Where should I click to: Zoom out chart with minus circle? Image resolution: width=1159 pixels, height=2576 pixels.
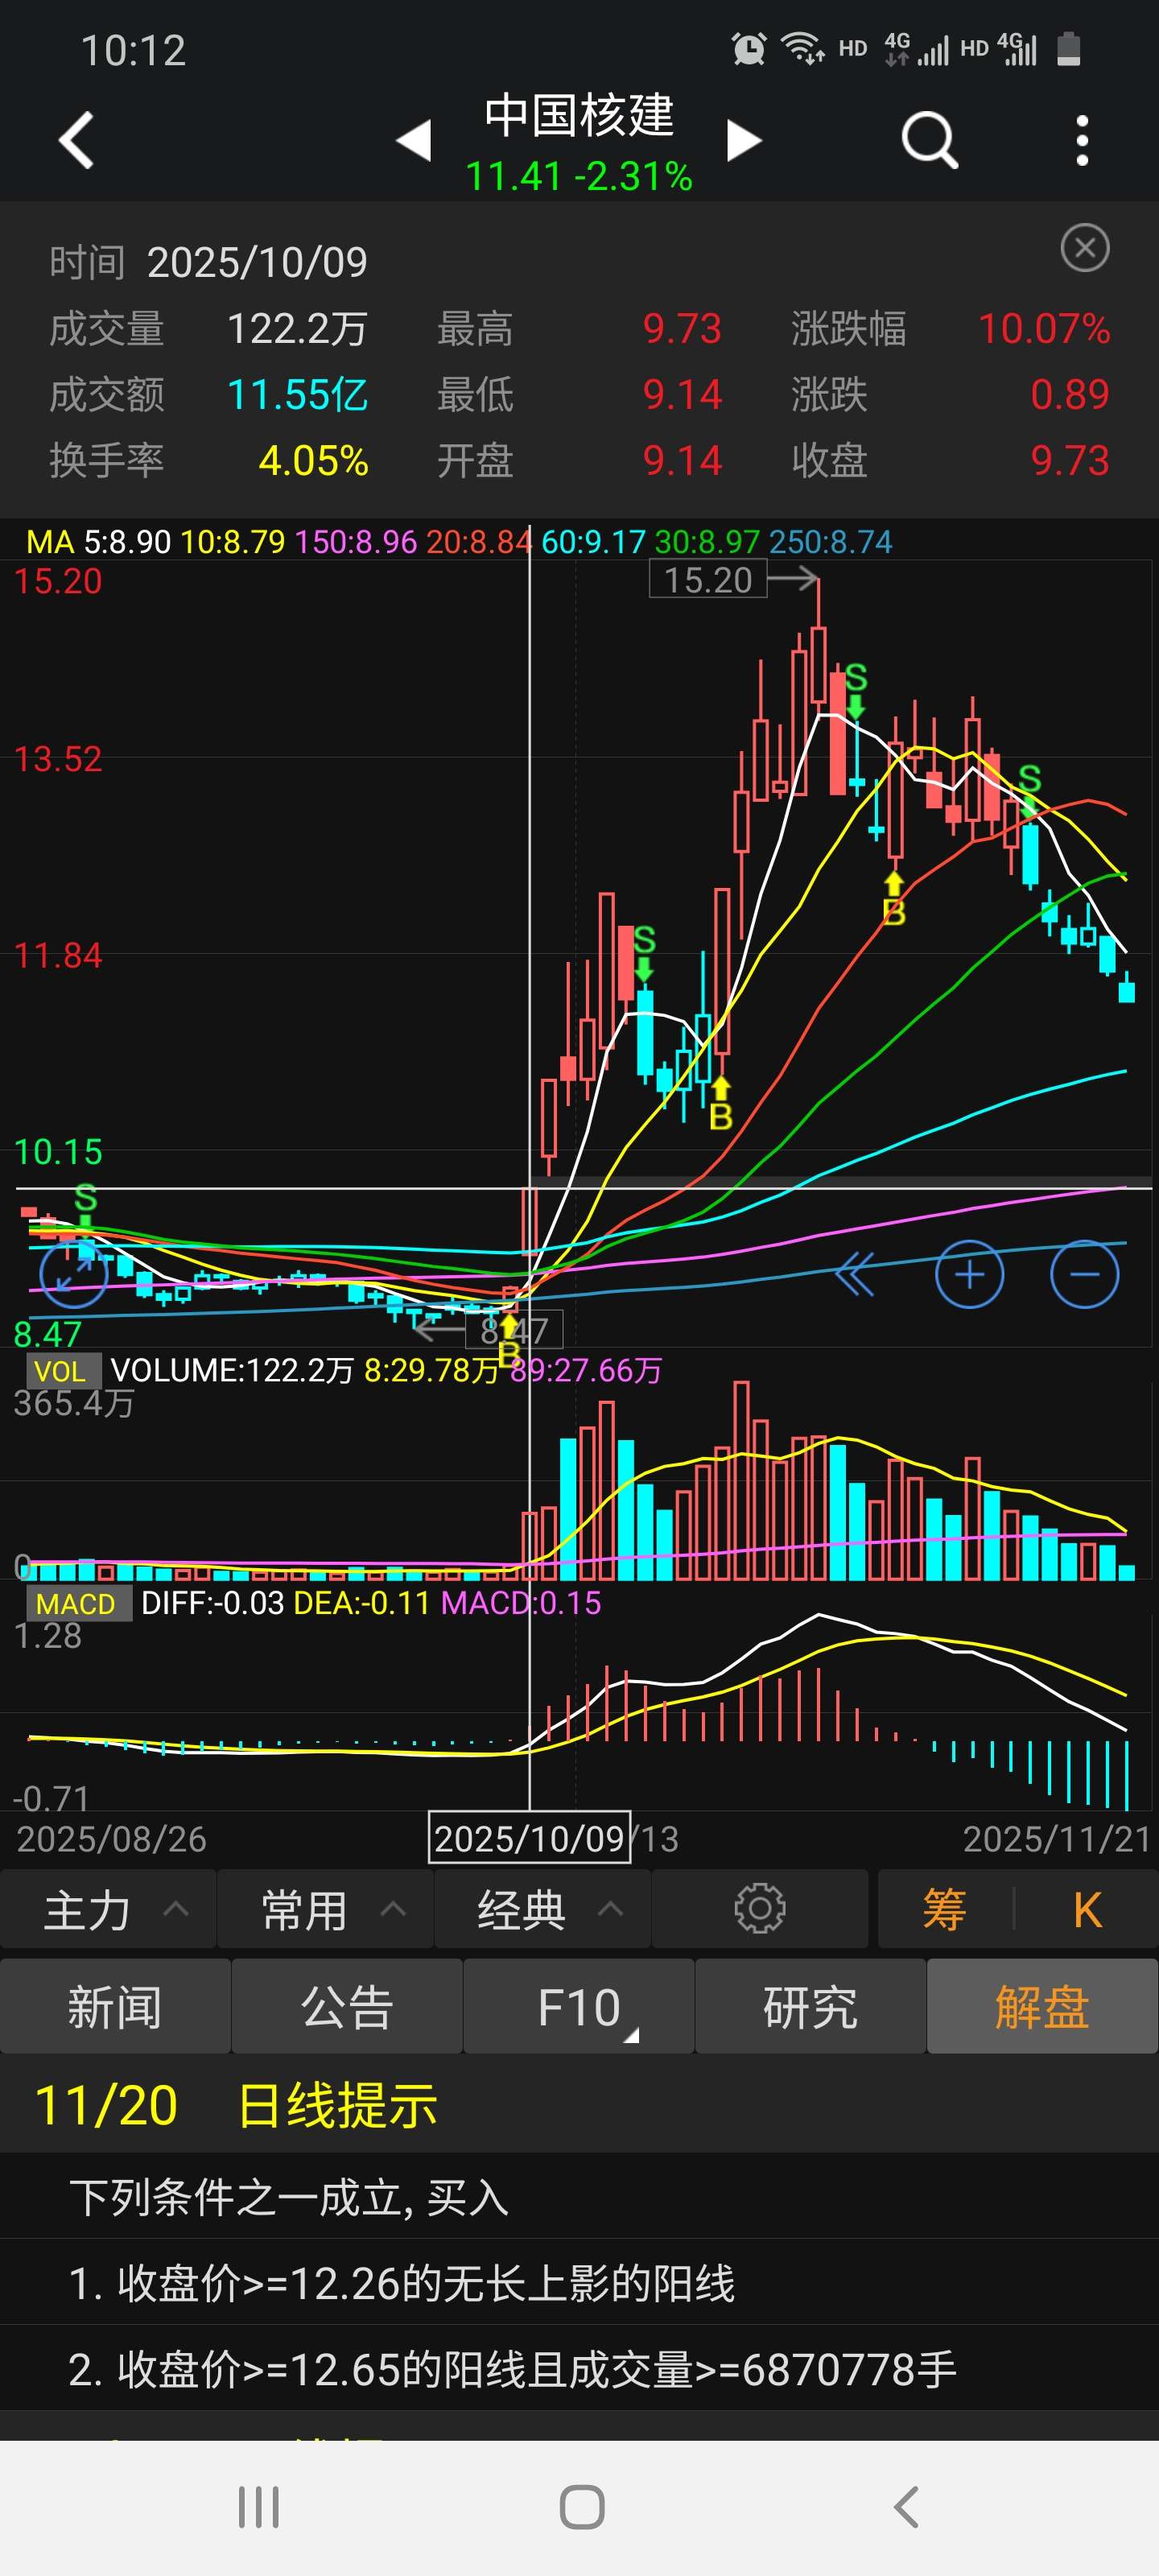pos(1085,1274)
